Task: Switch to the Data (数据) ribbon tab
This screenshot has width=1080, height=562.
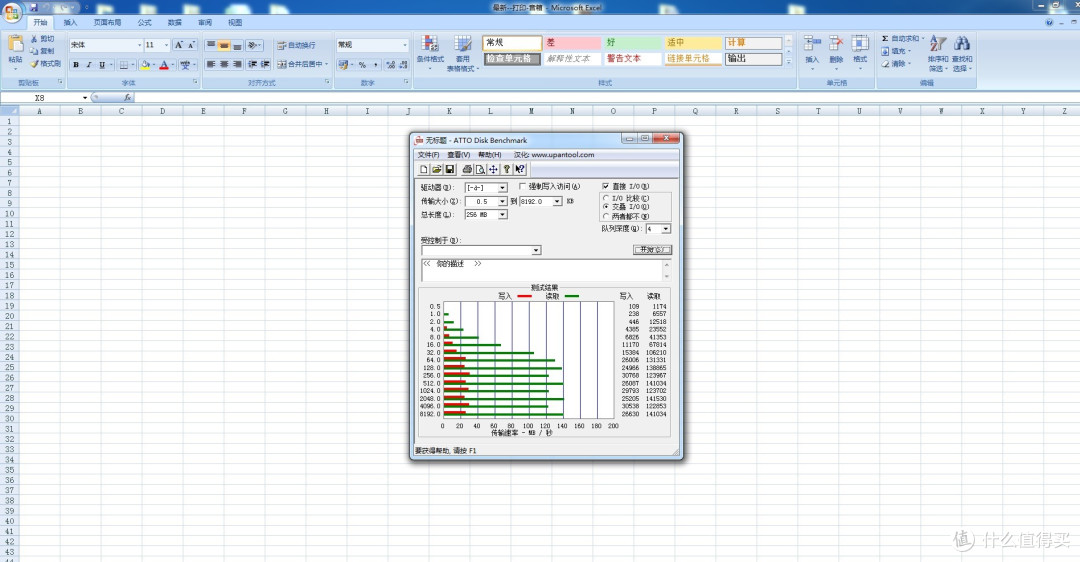Action: point(175,23)
